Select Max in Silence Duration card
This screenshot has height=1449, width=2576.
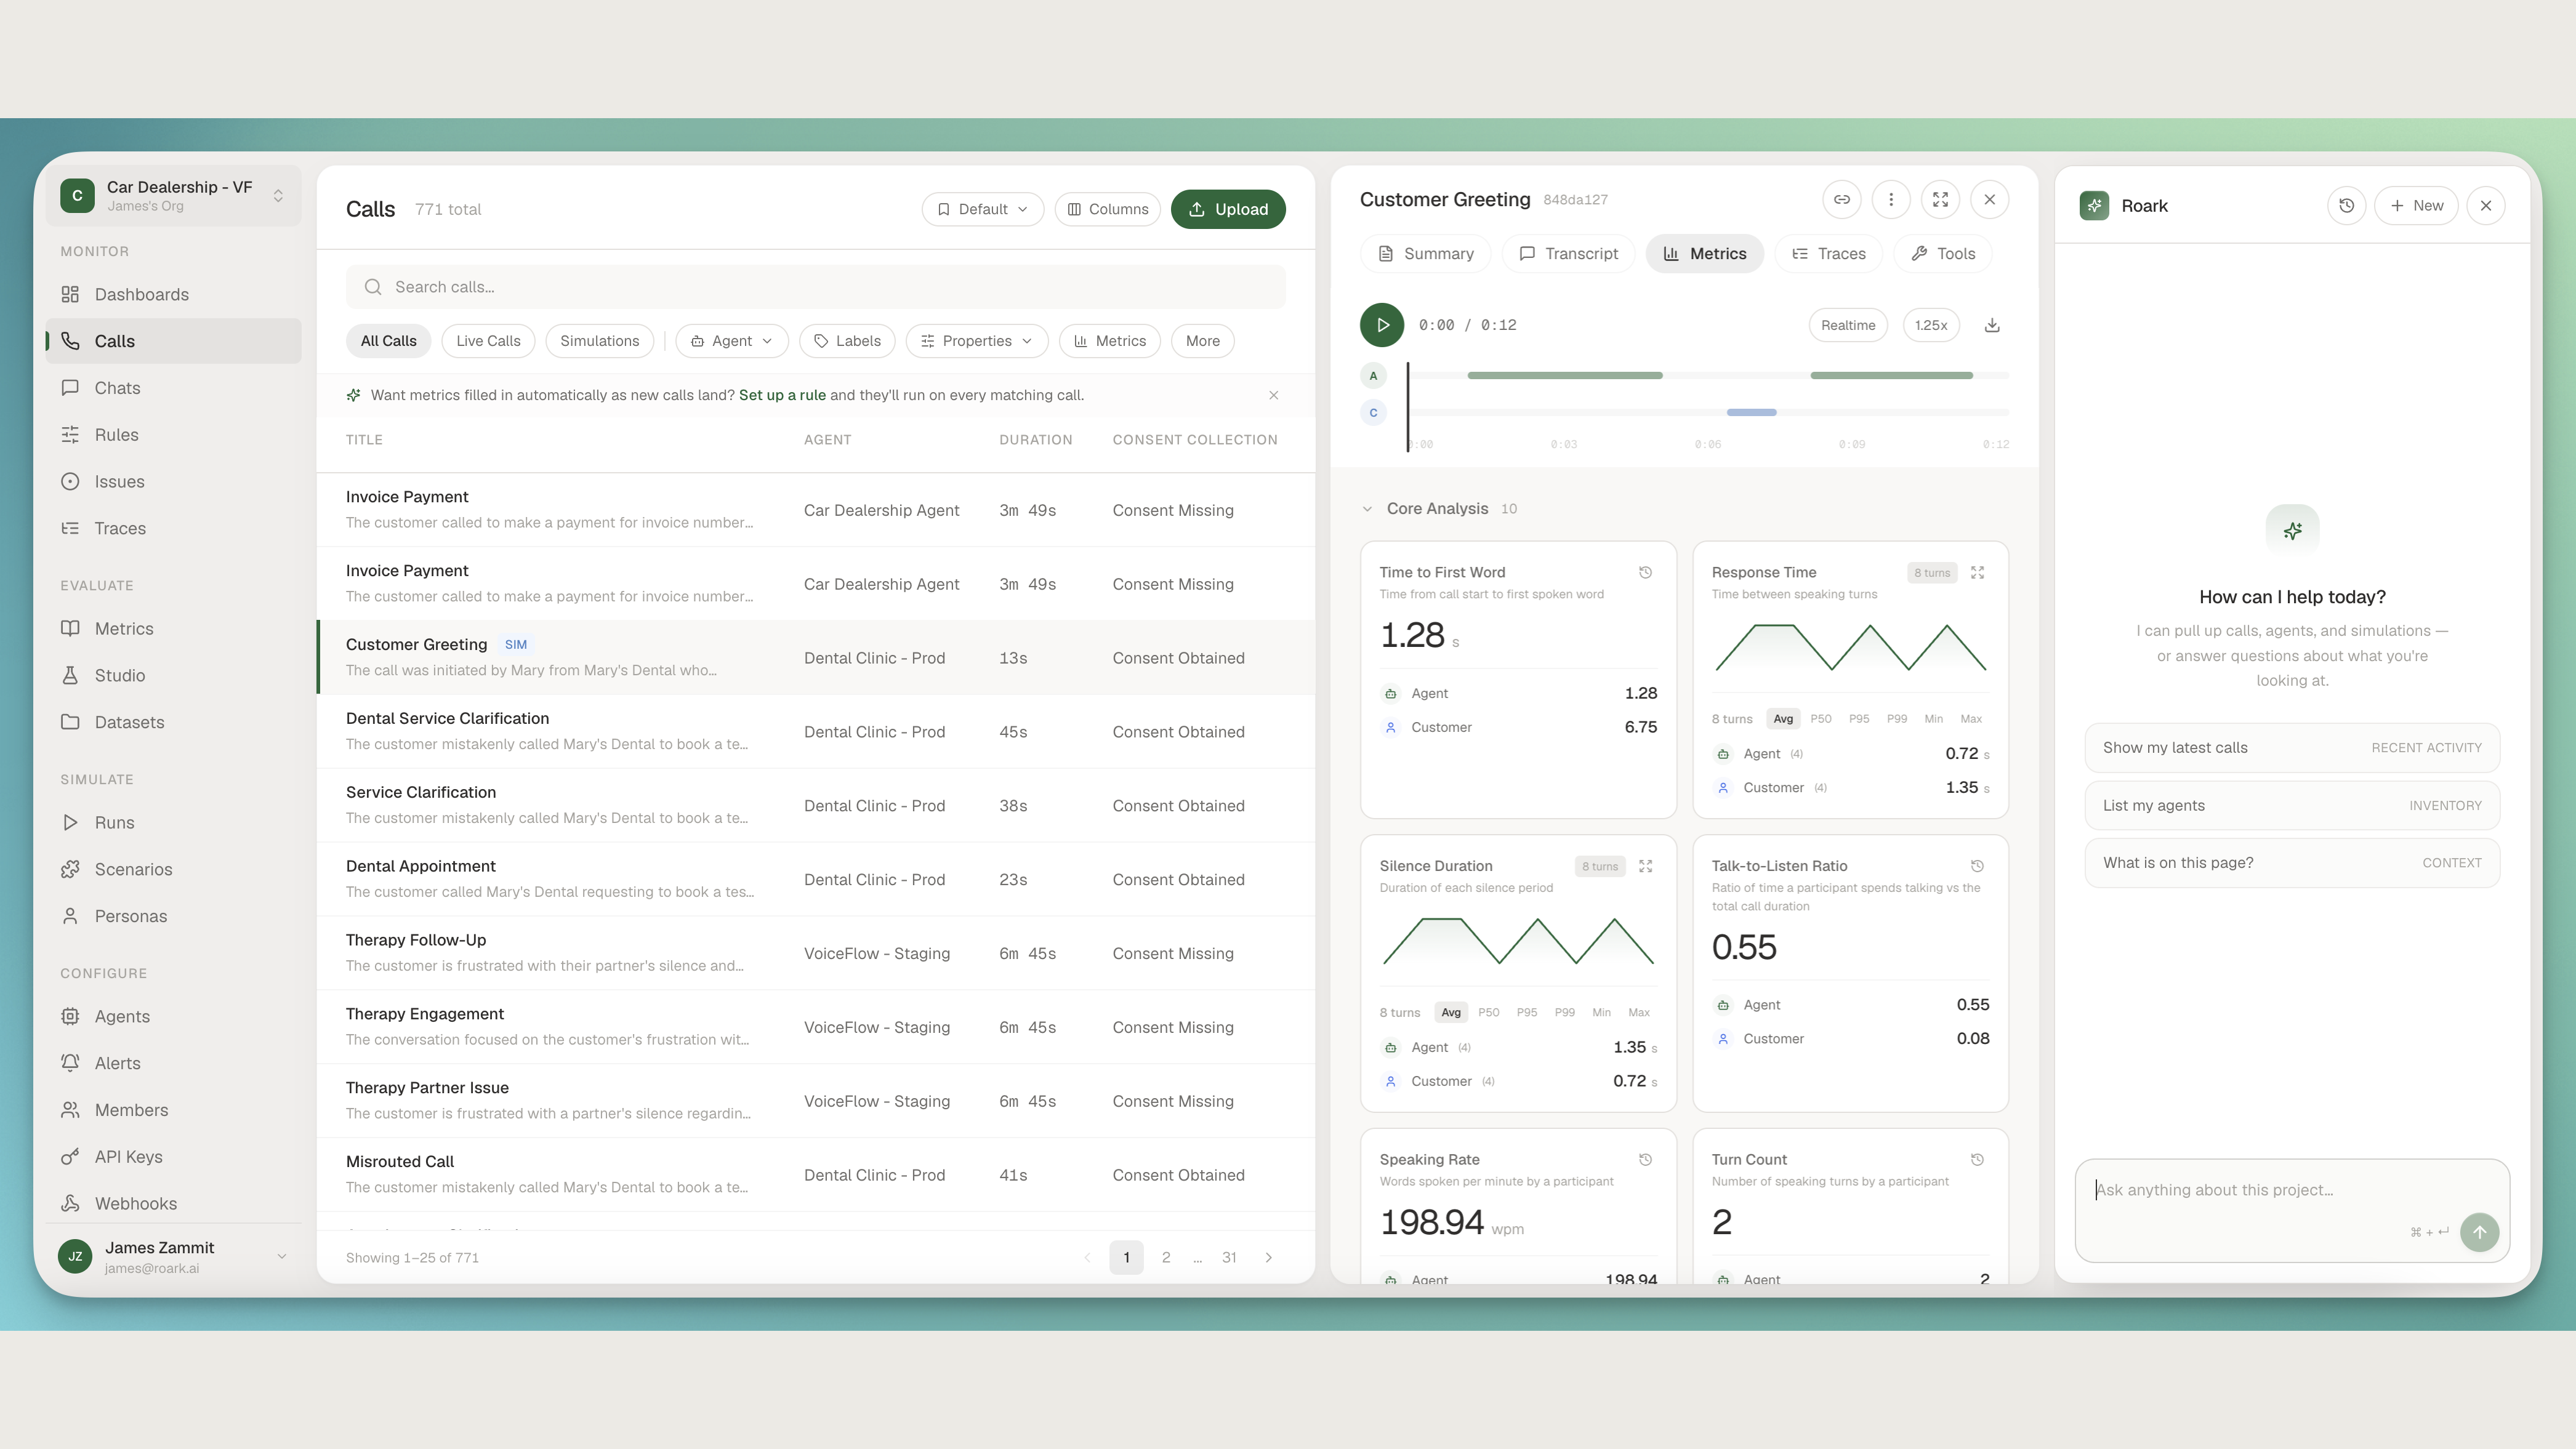click(x=1638, y=1012)
